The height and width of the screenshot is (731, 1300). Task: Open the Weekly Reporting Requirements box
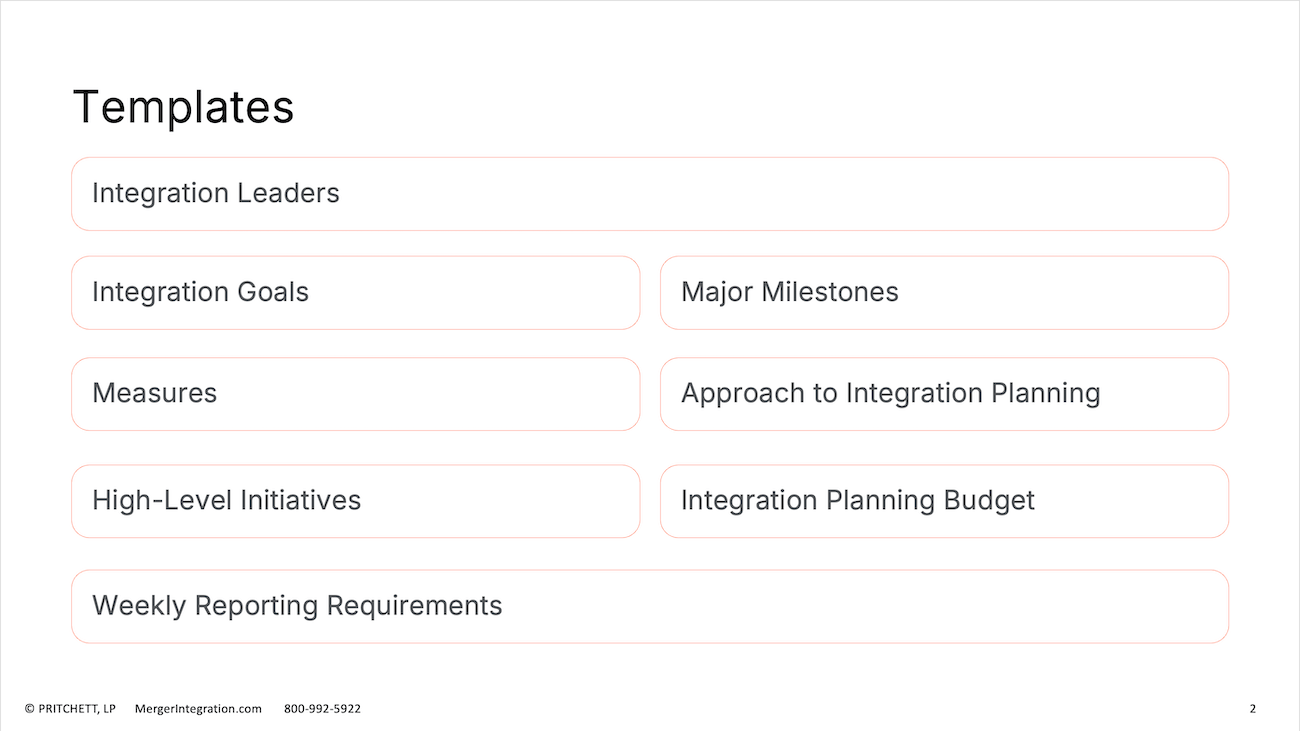(x=650, y=606)
